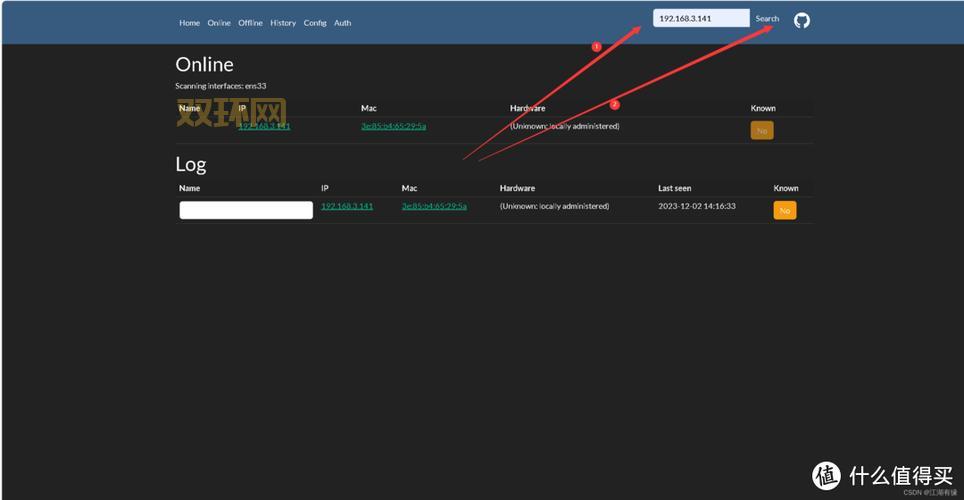Image resolution: width=964 pixels, height=500 pixels.
Task: Click the Log section heading
Action: (191, 164)
